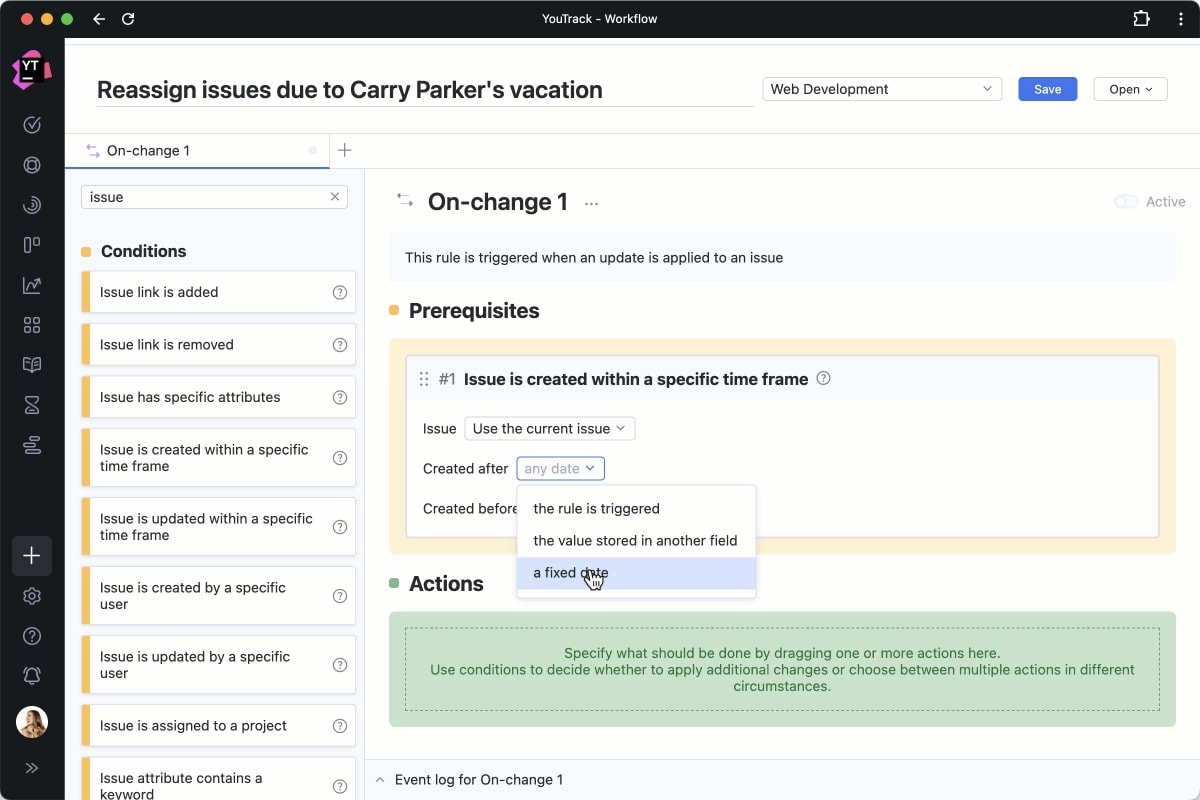The image size is (1200, 800).
Task: Click the blue Save button
Action: (1047, 89)
